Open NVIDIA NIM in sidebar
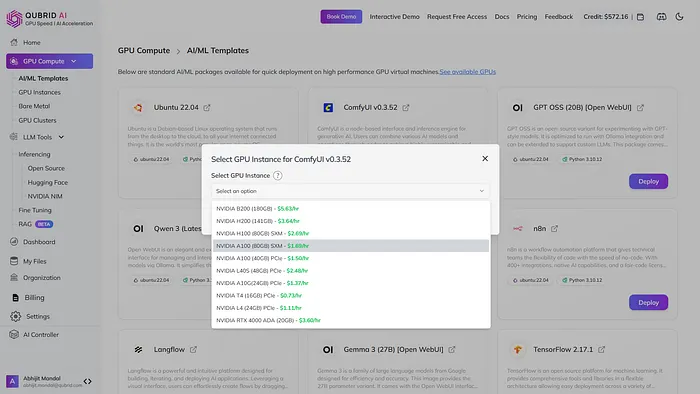The image size is (700, 394). tap(45, 196)
